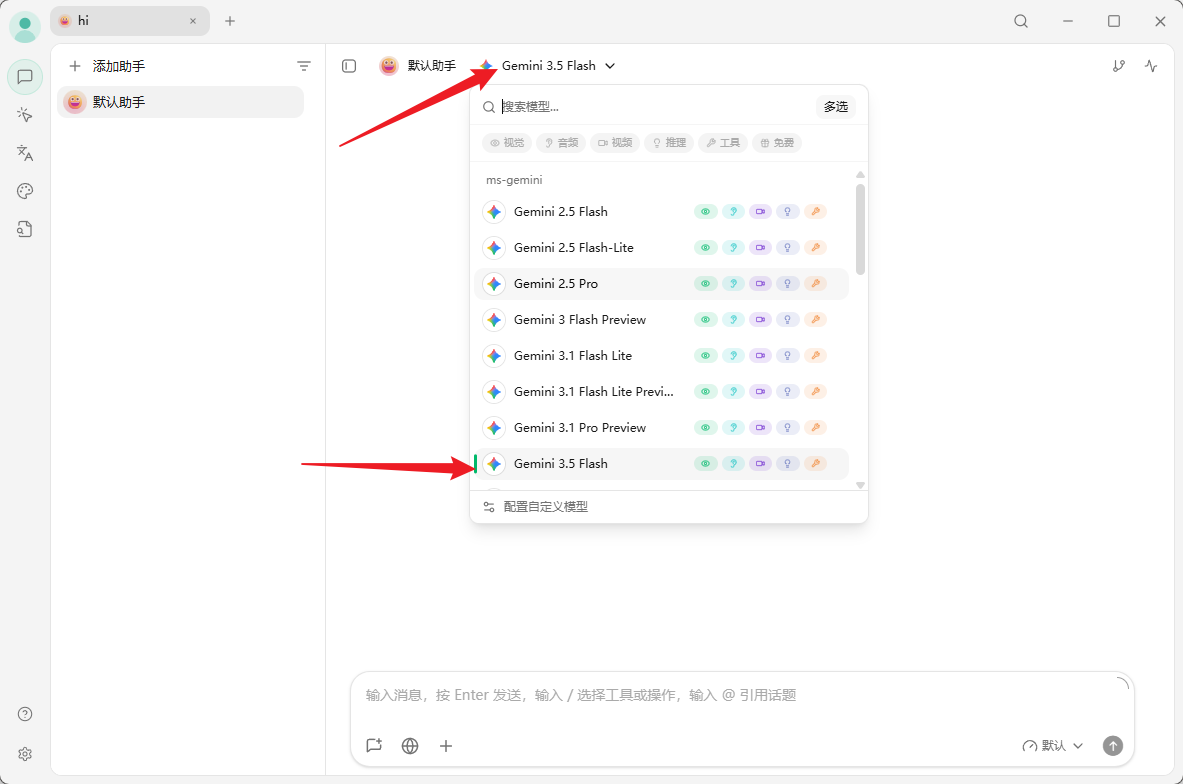Click vision eye badge on Gemini 3.1 Pro Preview
Viewport: 1183px width, 784px height.
pyautogui.click(x=705, y=428)
